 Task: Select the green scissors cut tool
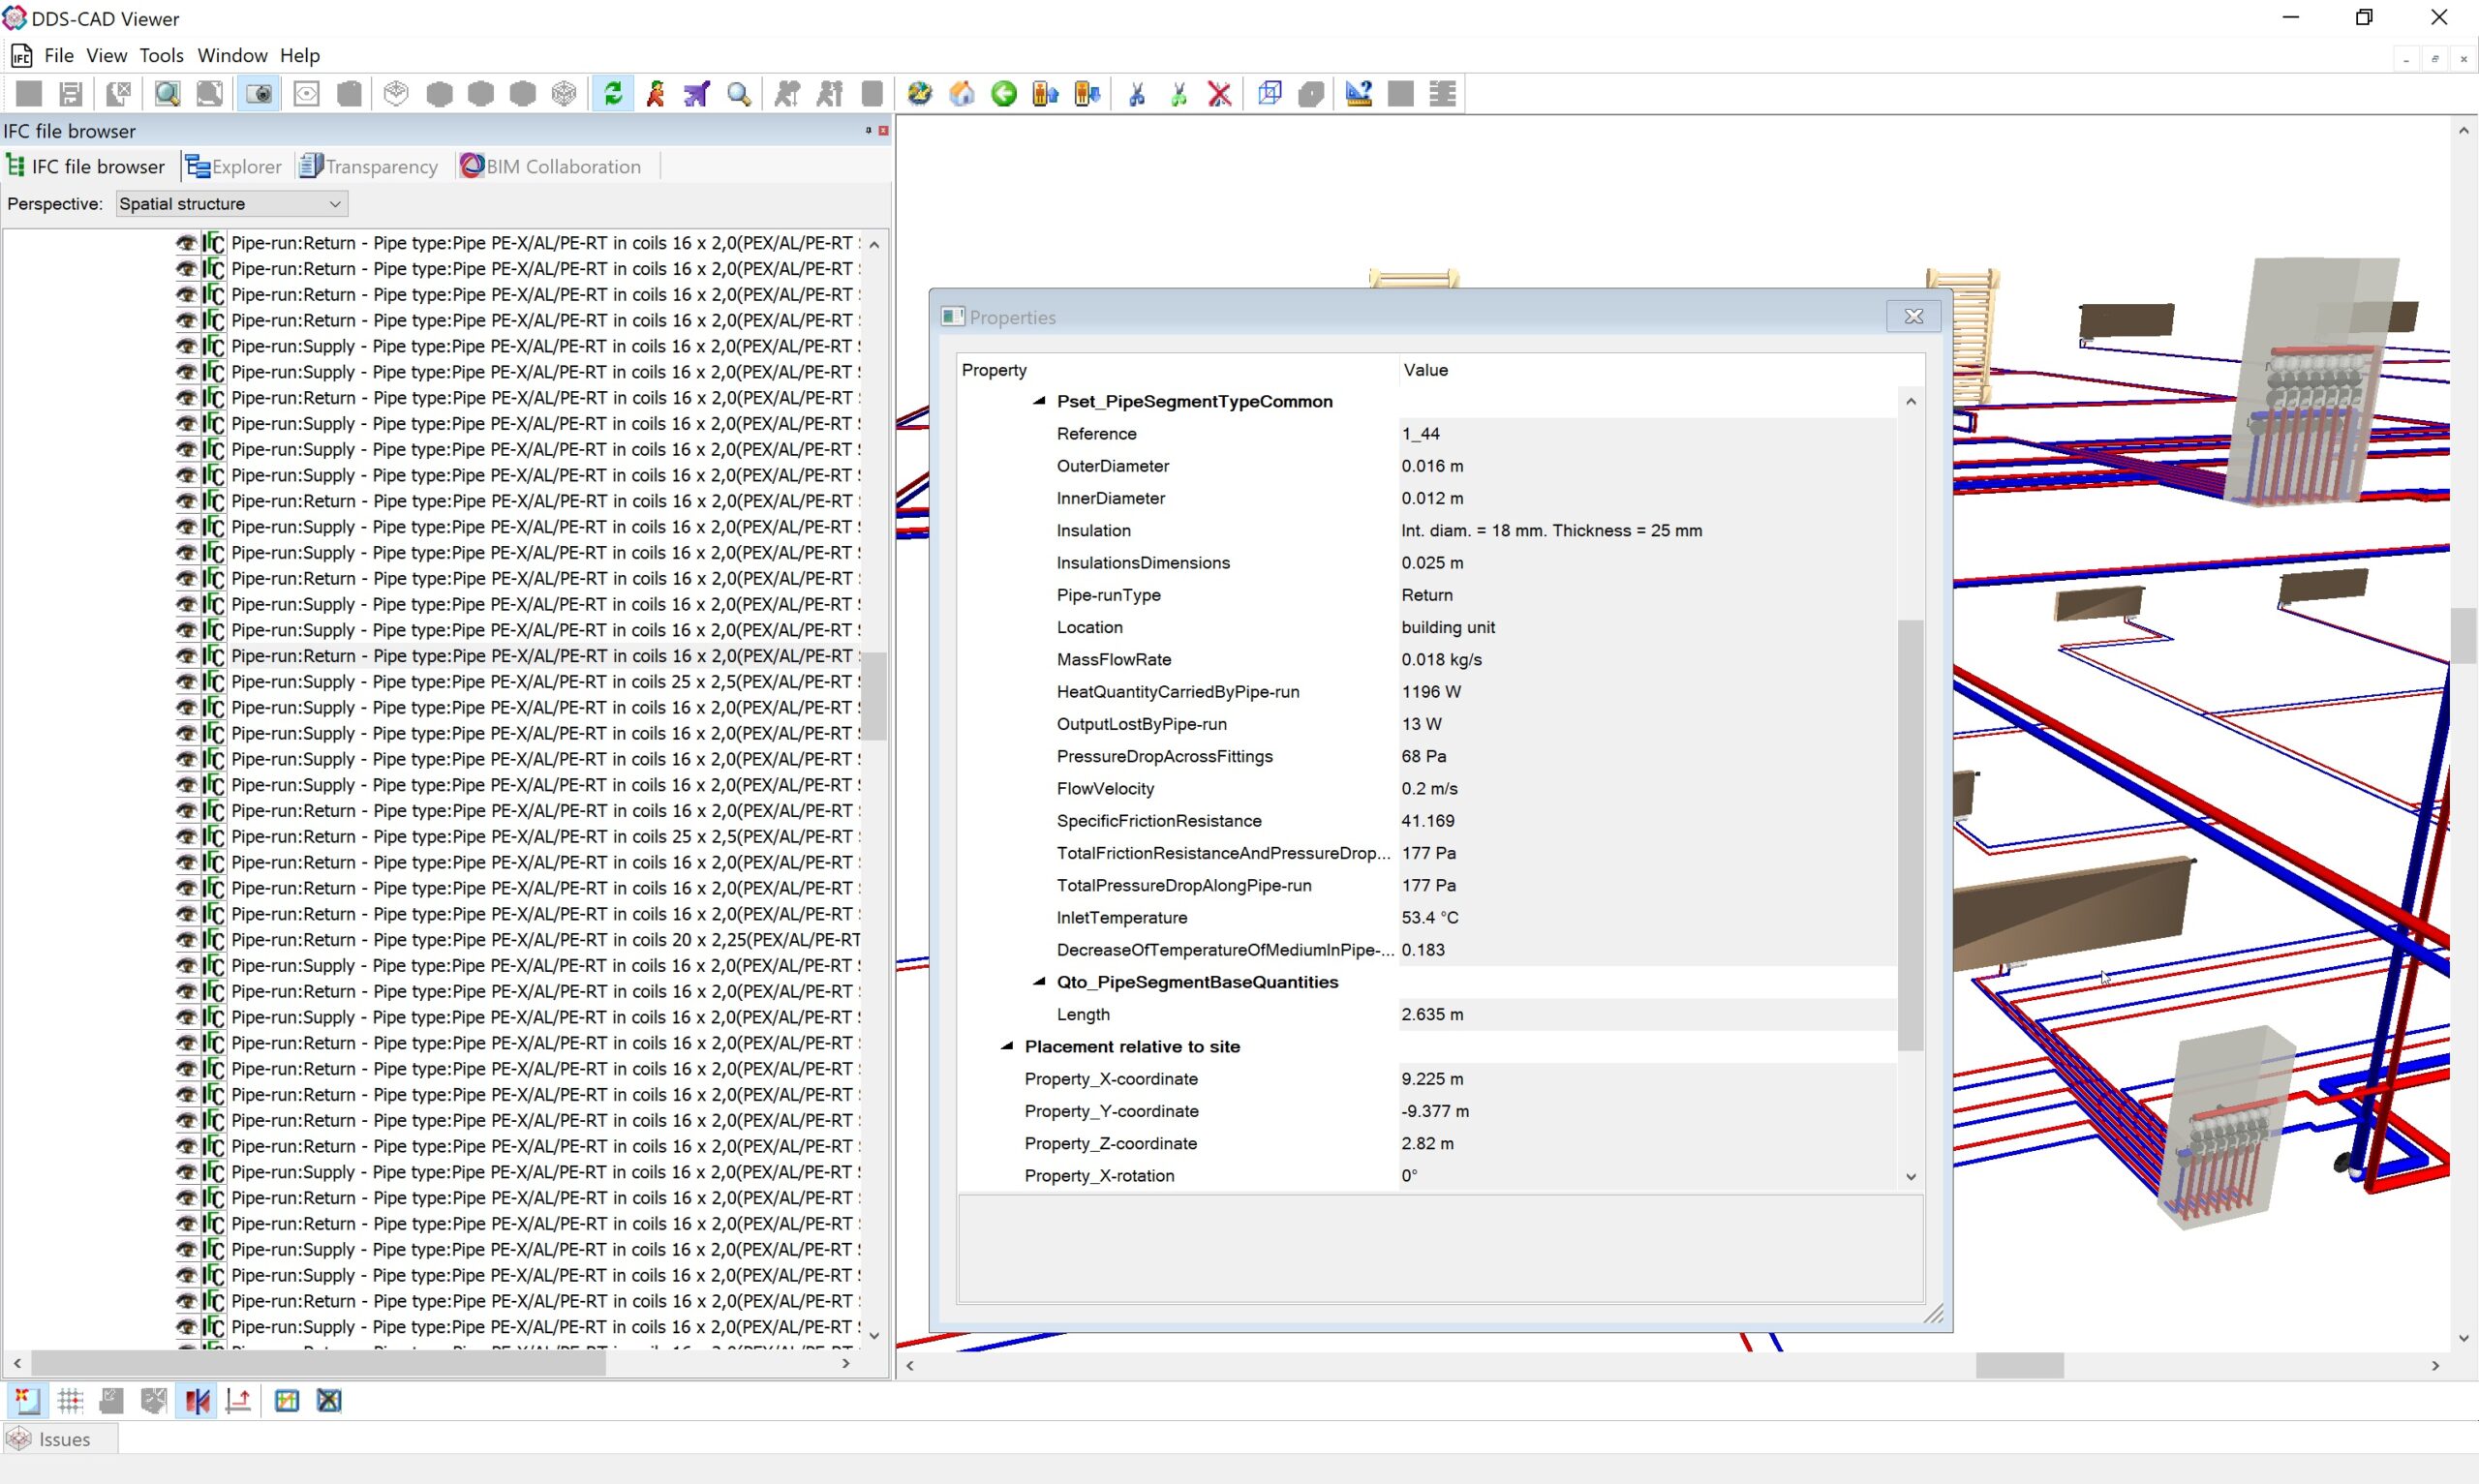(1178, 94)
